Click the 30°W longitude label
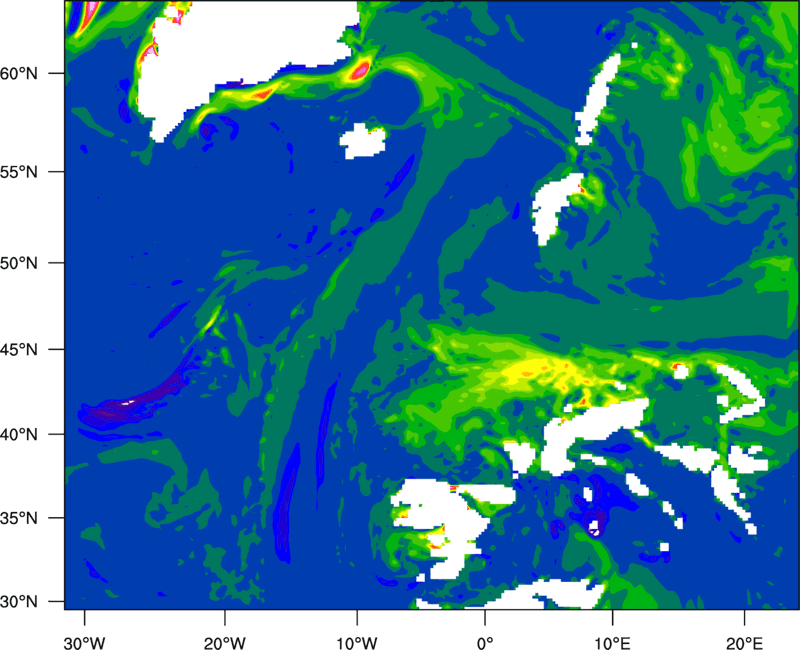This screenshot has width=800, height=650. click(84, 643)
